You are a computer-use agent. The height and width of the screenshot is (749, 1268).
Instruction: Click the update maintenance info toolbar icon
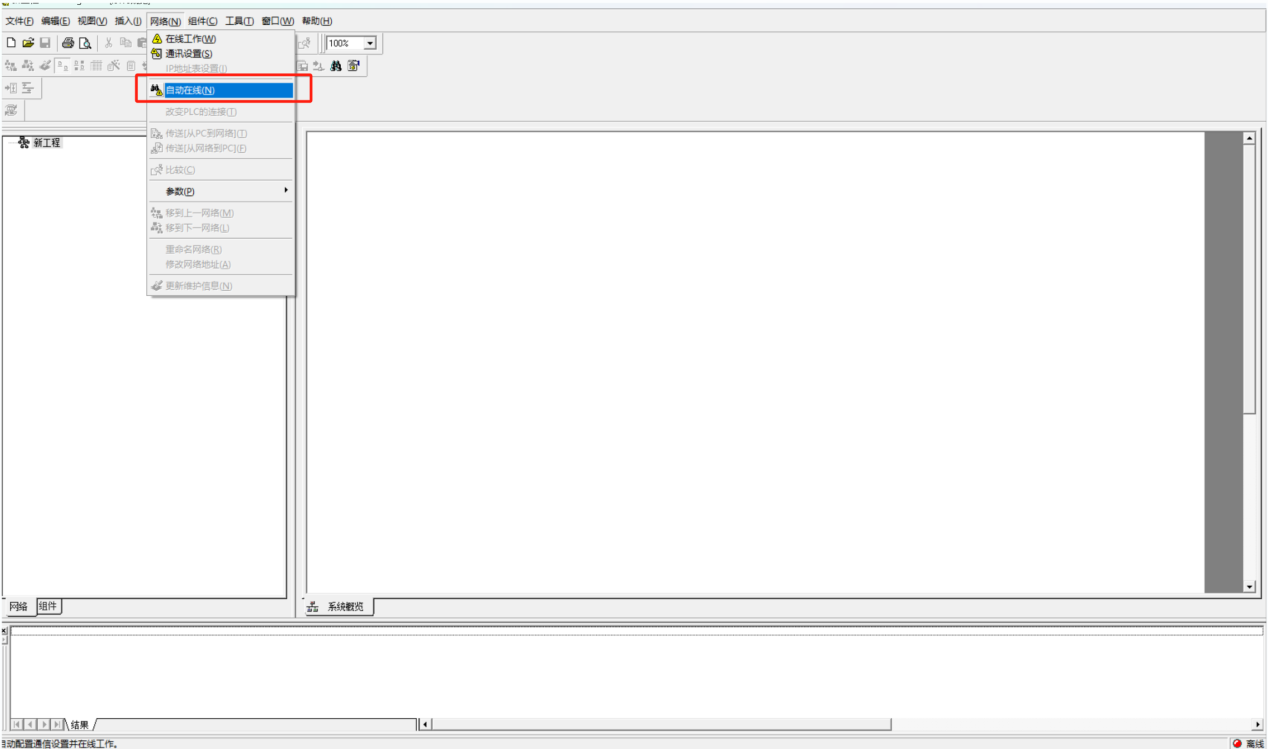(45, 66)
